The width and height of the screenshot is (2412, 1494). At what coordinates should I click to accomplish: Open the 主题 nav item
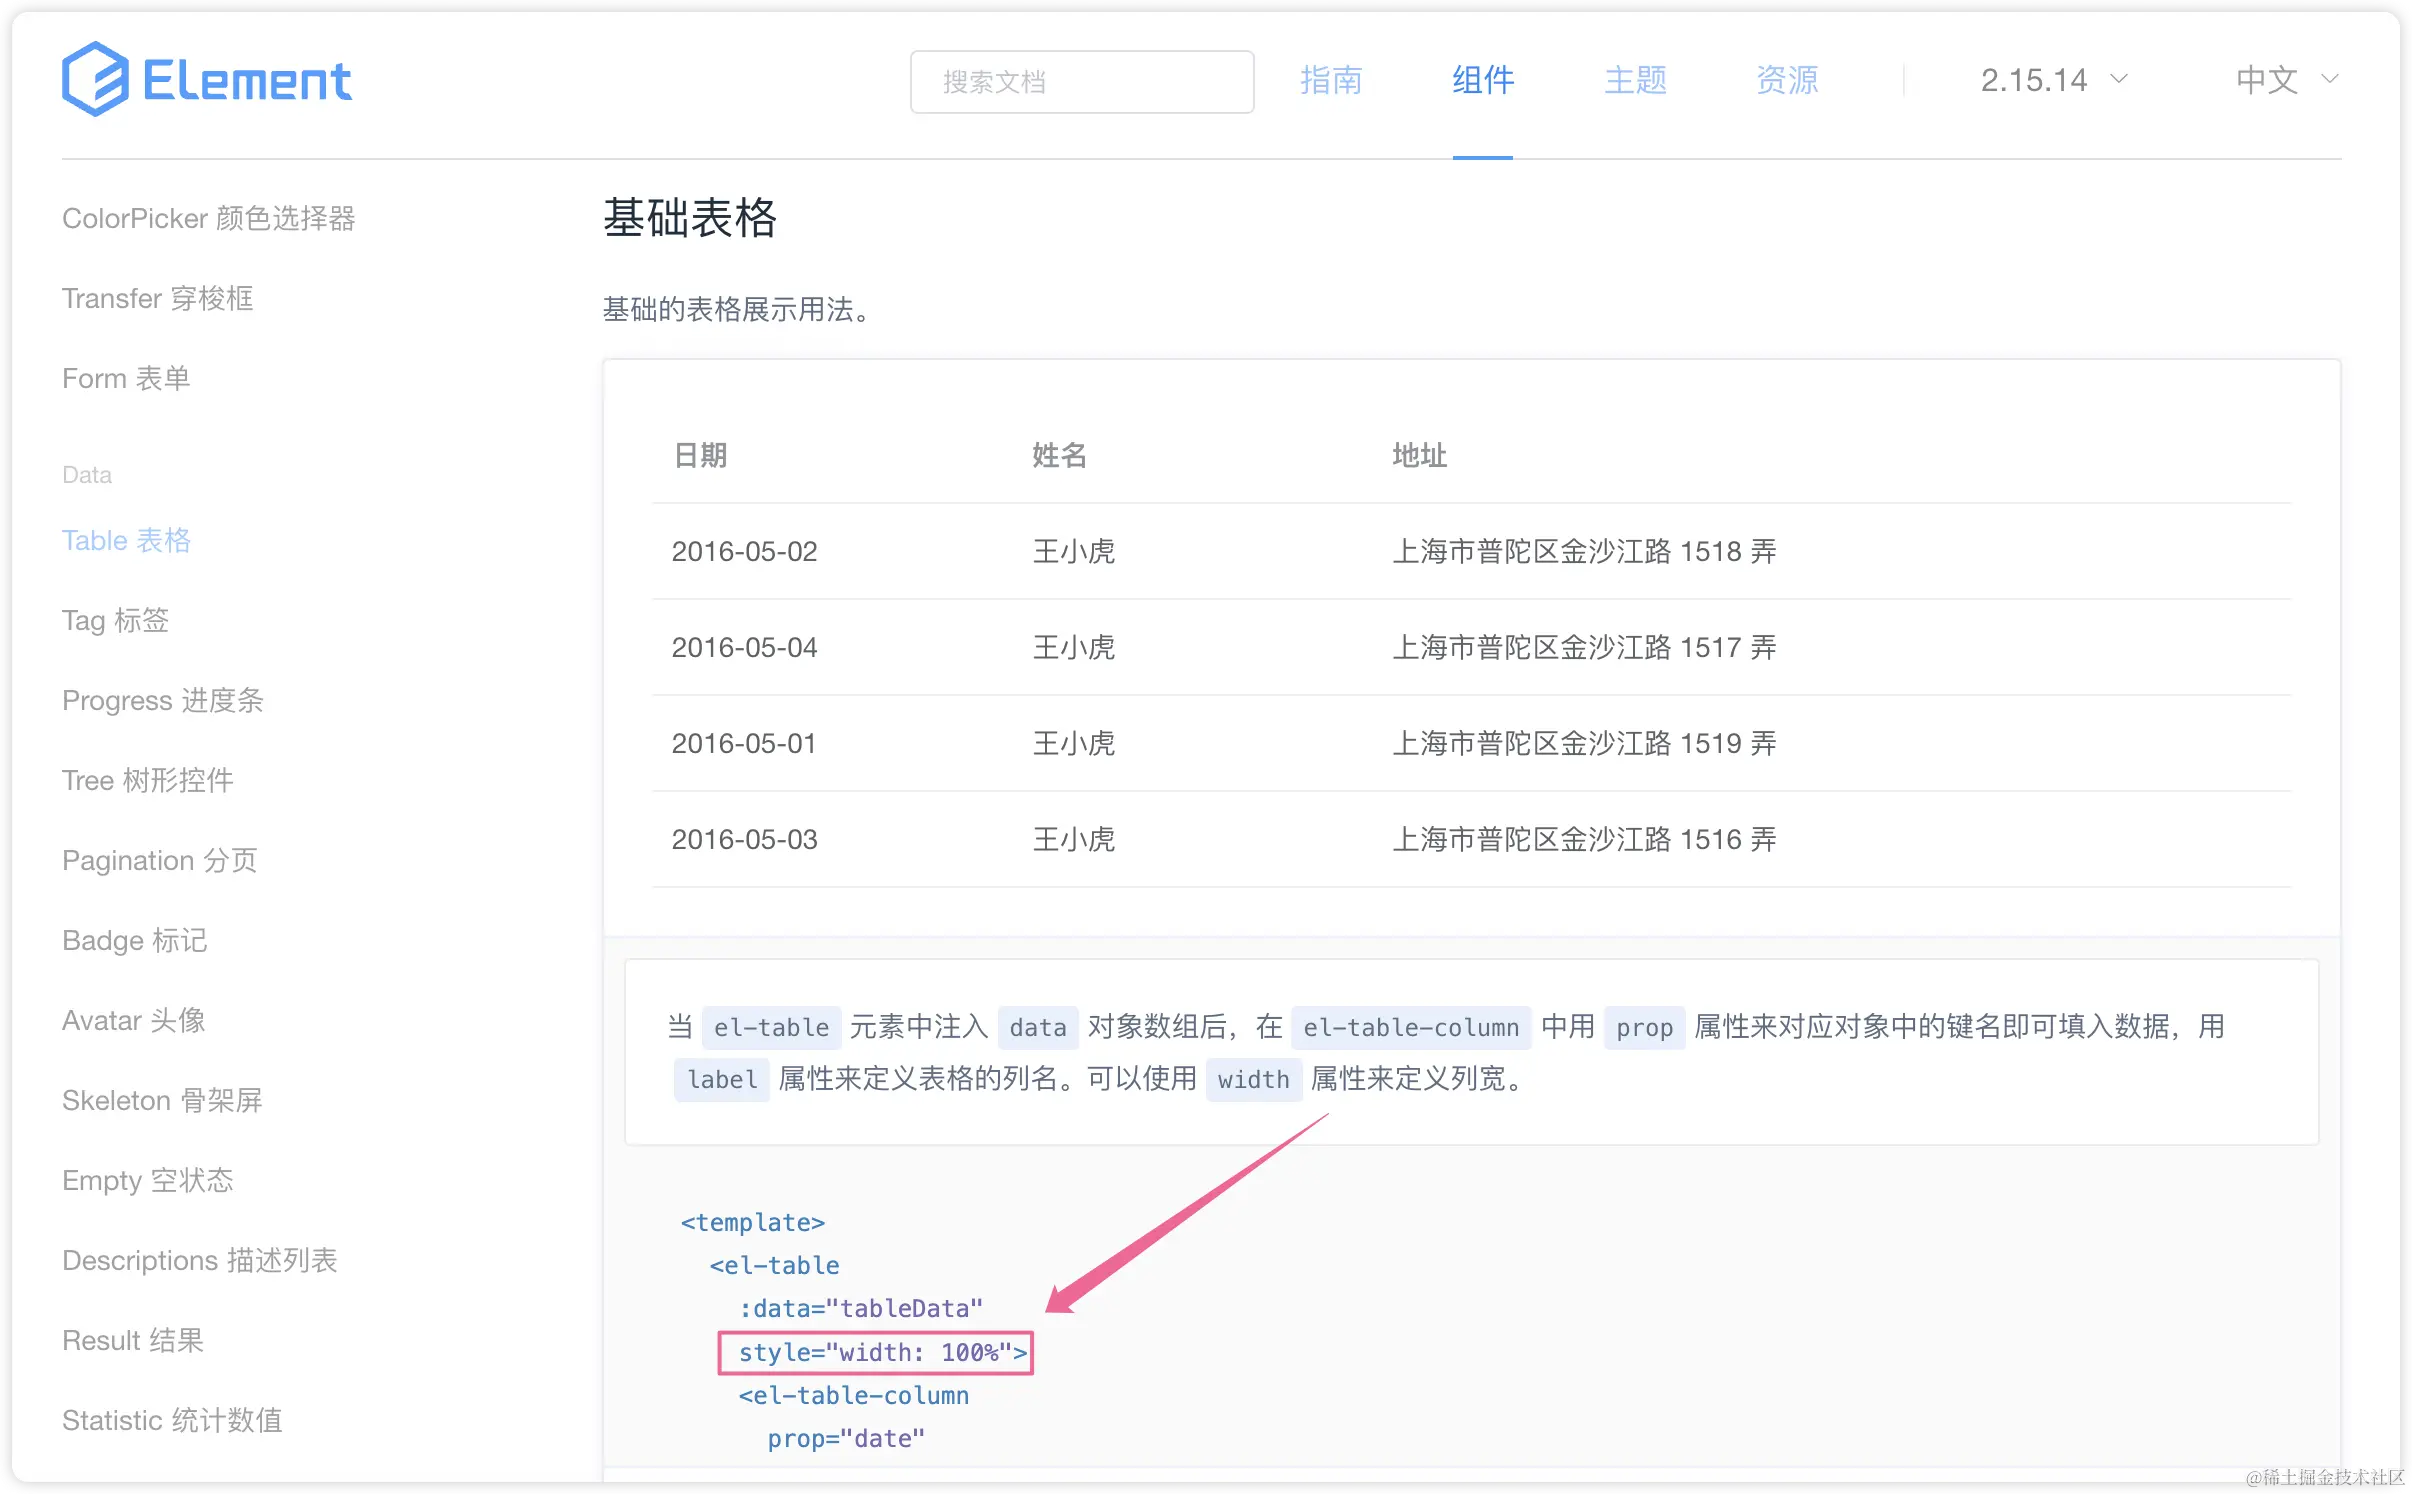pyautogui.click(x=1635, y=80)
